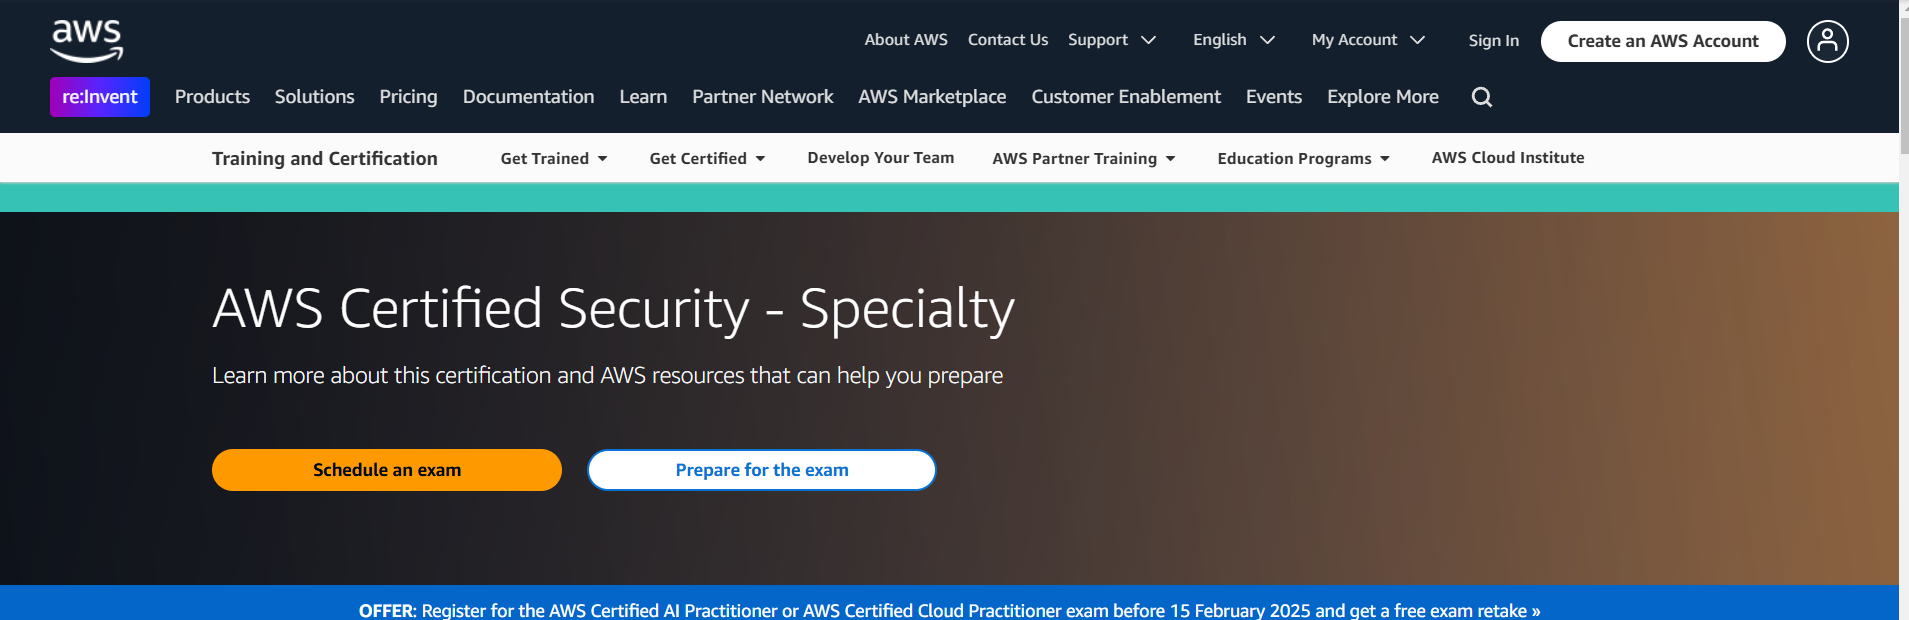Open the Events menu
This screenshot has width=1909, height=620.
[1274, 97]
